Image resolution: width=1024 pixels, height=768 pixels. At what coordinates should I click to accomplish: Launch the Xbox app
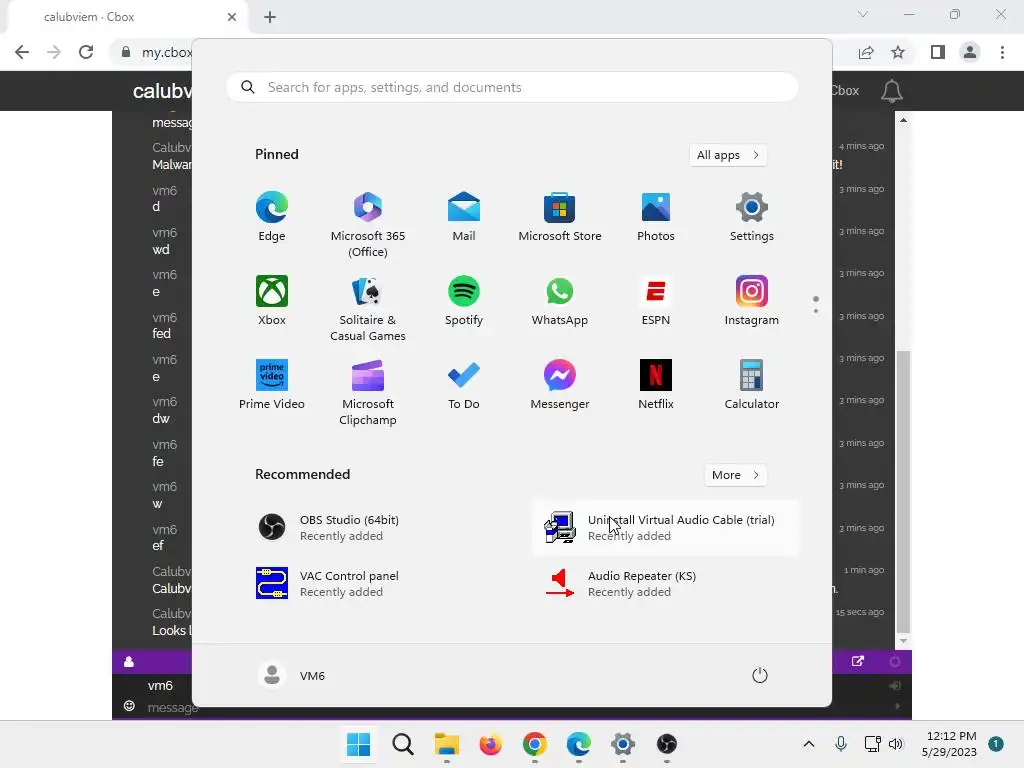click(272, 300)
